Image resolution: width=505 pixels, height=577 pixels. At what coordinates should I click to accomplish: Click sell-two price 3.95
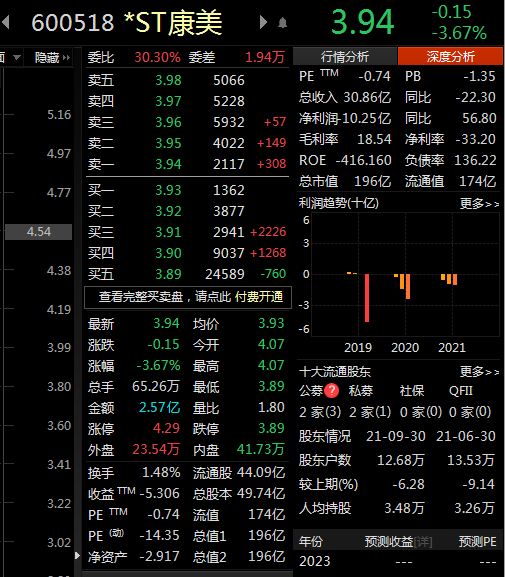point(168,143)
